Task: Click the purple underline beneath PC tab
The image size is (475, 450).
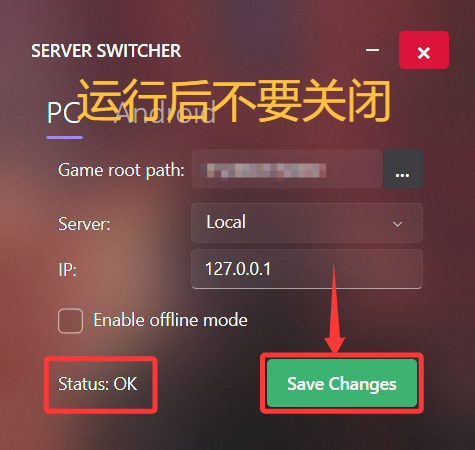Action: [x=64, y=137]
